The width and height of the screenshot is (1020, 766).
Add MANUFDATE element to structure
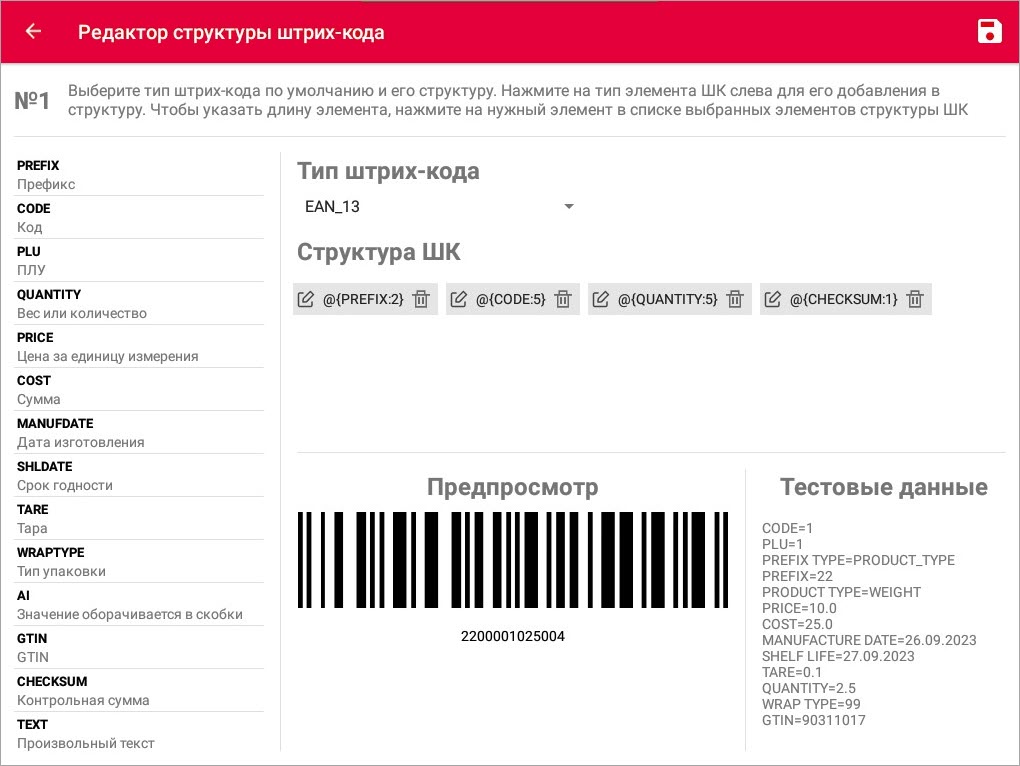(x=140, y=432)
